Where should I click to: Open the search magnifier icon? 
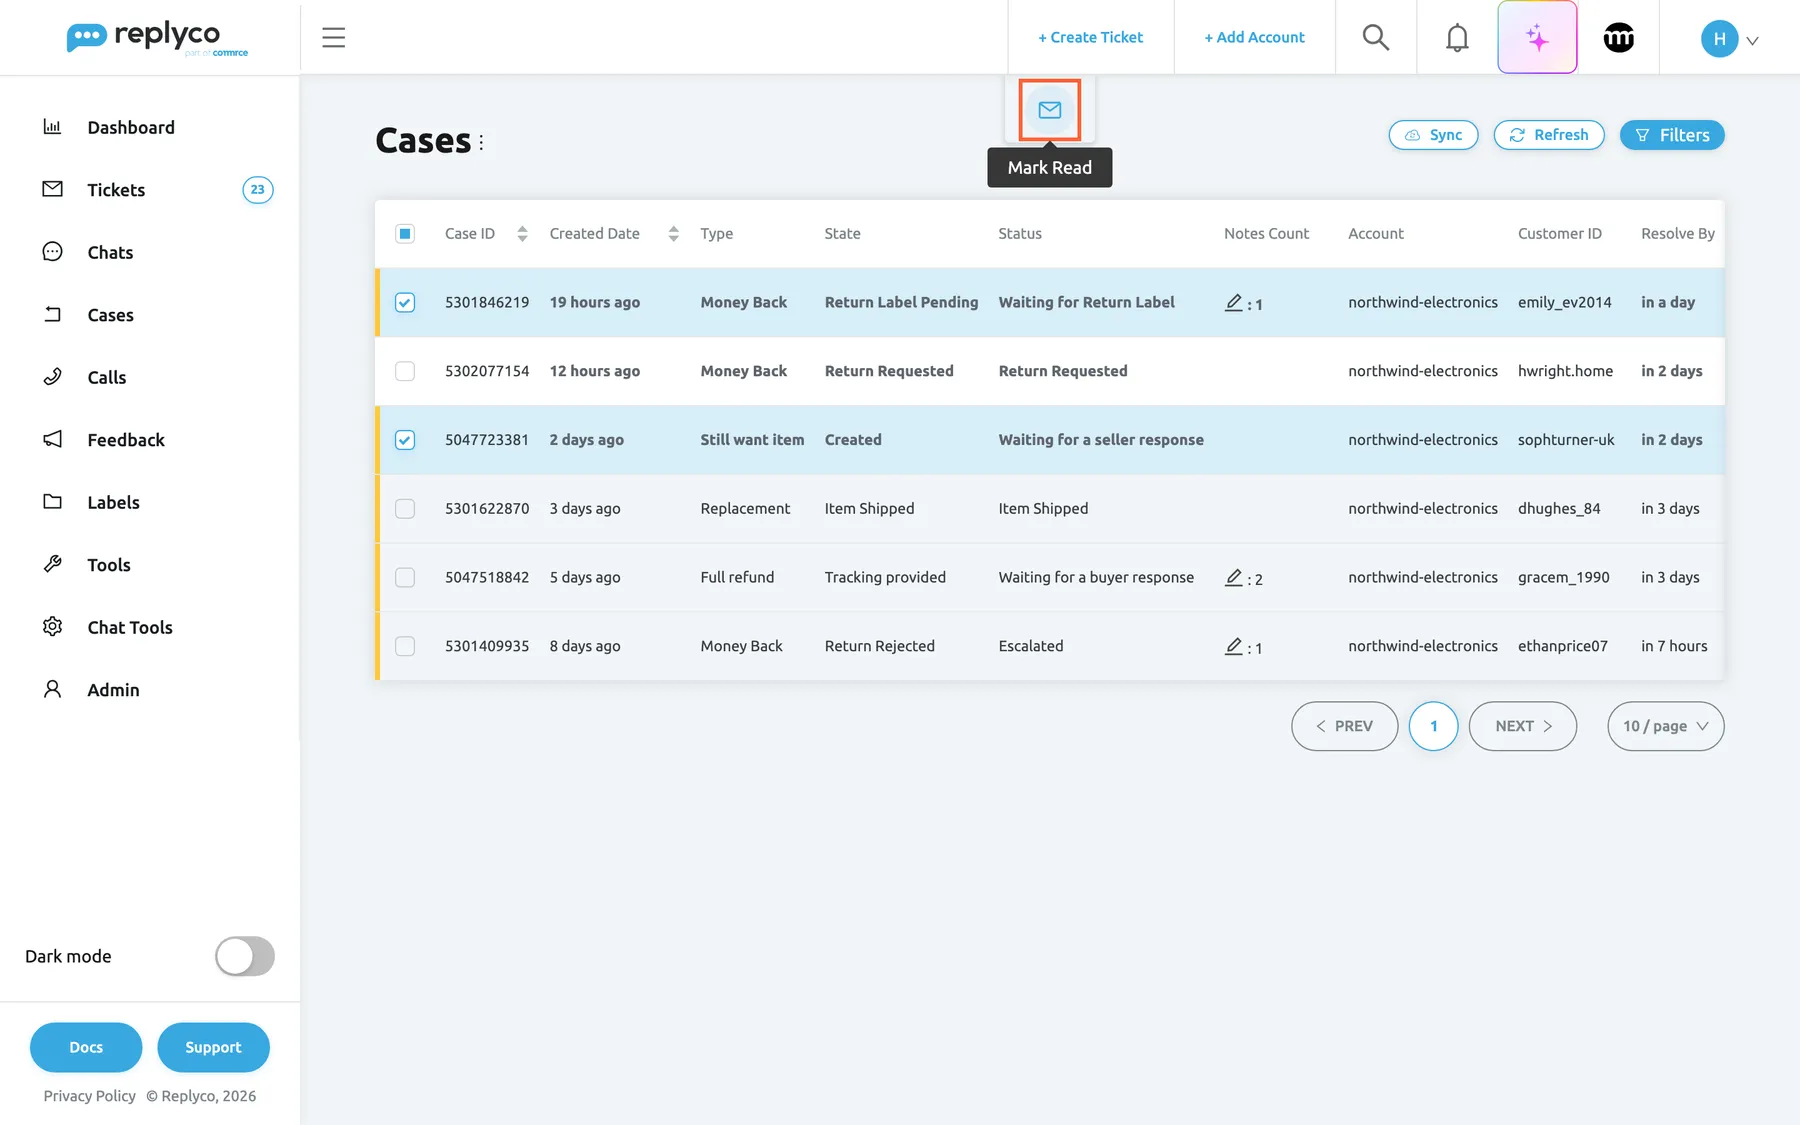coord(1376,38)
